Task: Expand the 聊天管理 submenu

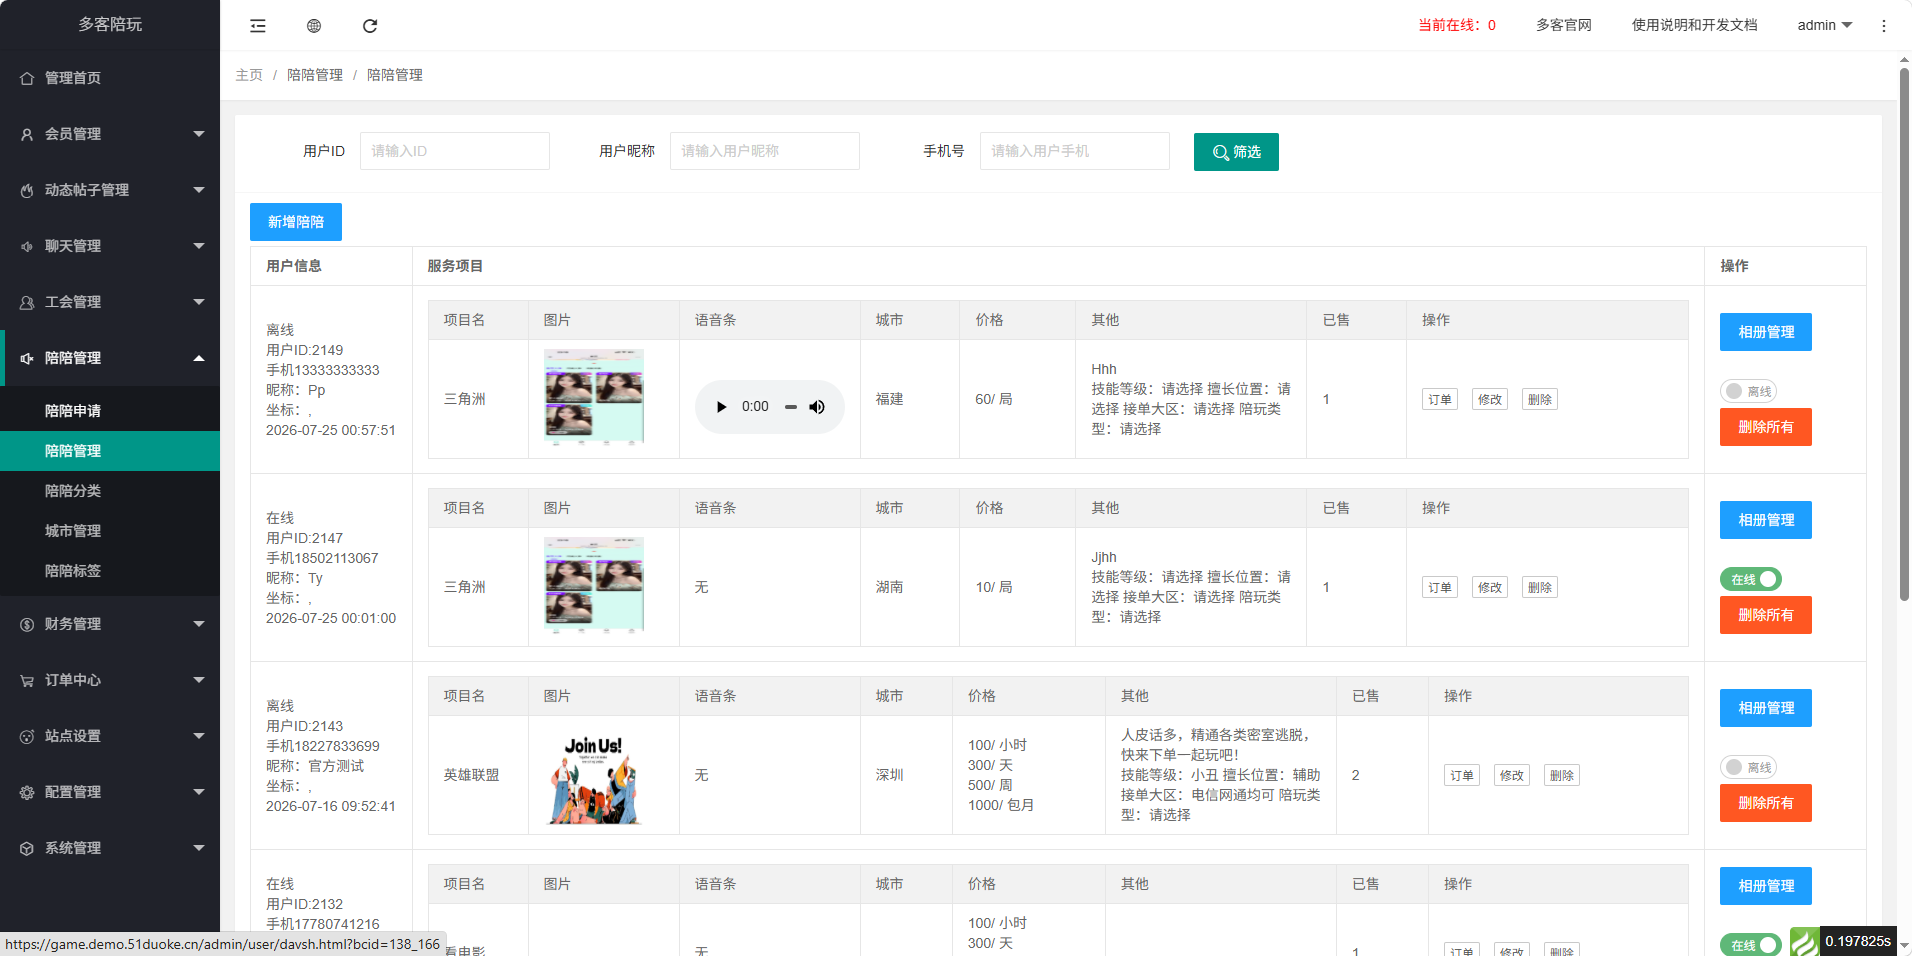Action: point(199,246)
